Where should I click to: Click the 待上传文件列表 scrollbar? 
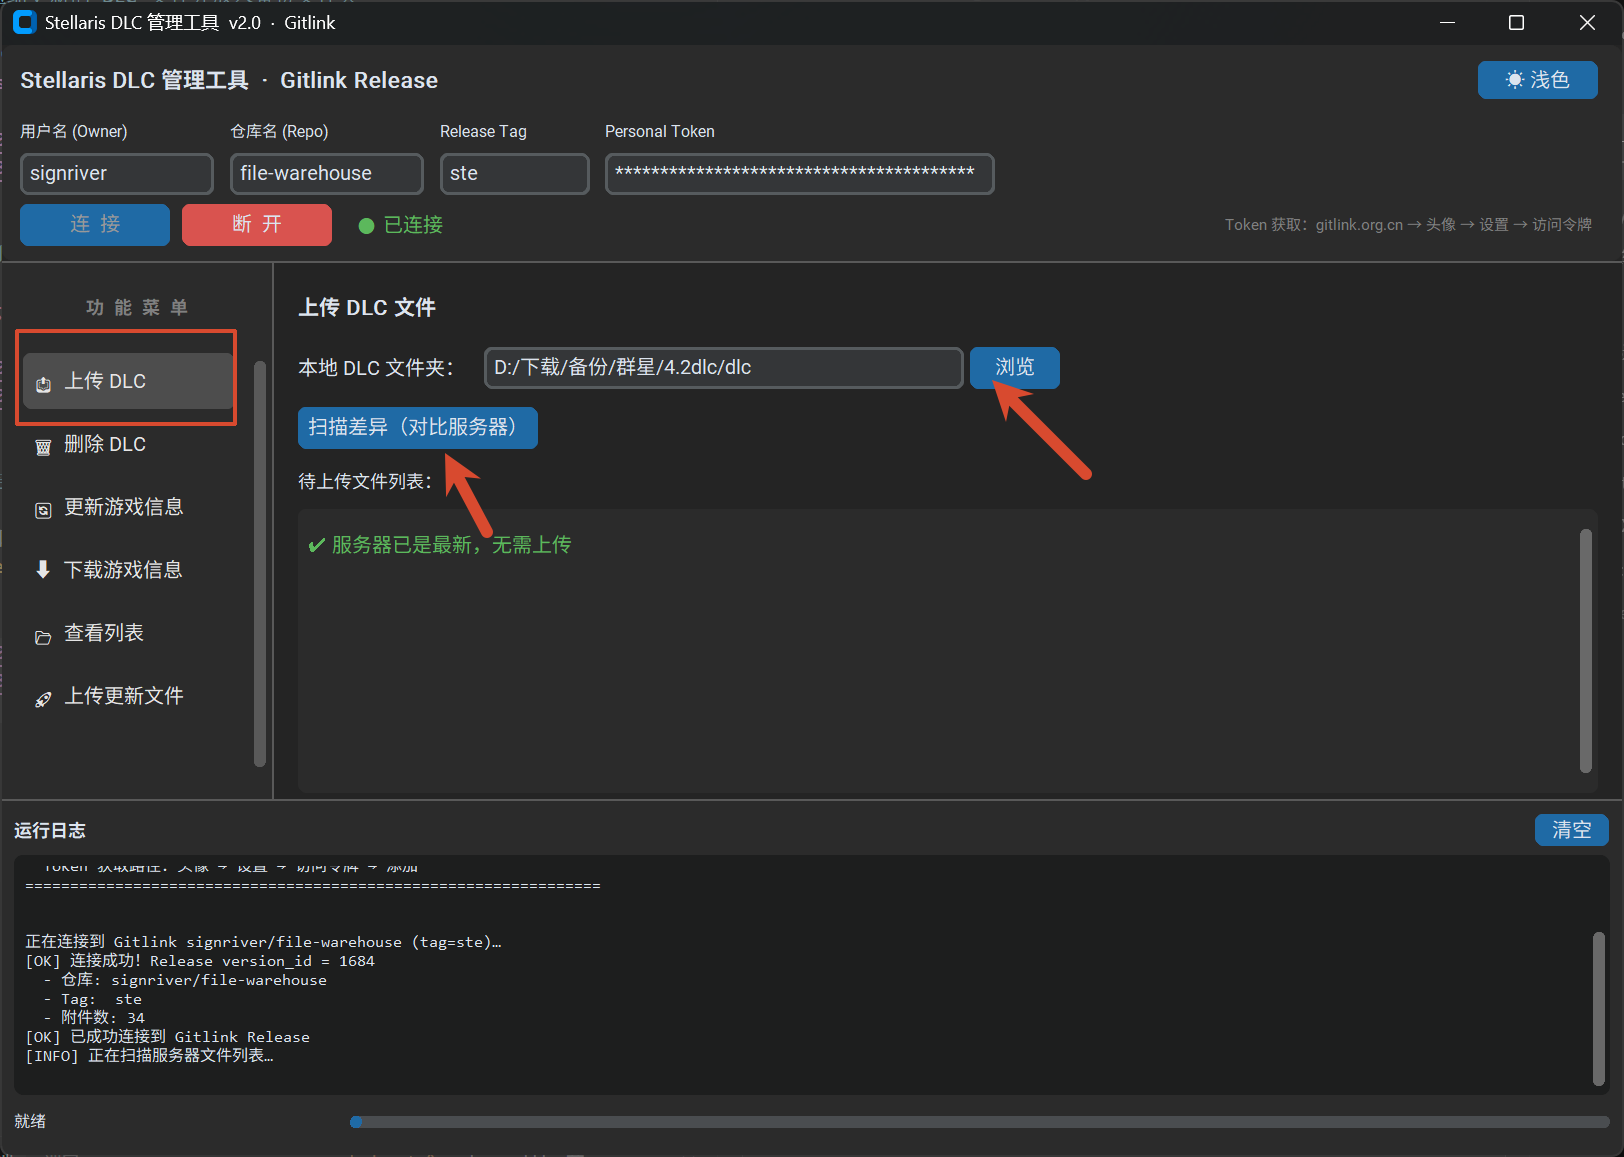[1586, 651]
